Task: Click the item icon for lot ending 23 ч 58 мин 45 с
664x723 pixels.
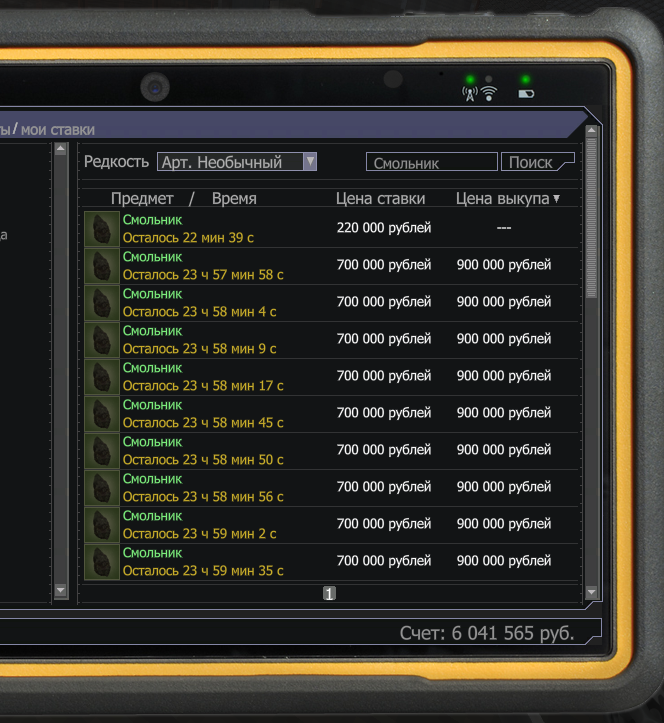Action: tap(101, 414)
